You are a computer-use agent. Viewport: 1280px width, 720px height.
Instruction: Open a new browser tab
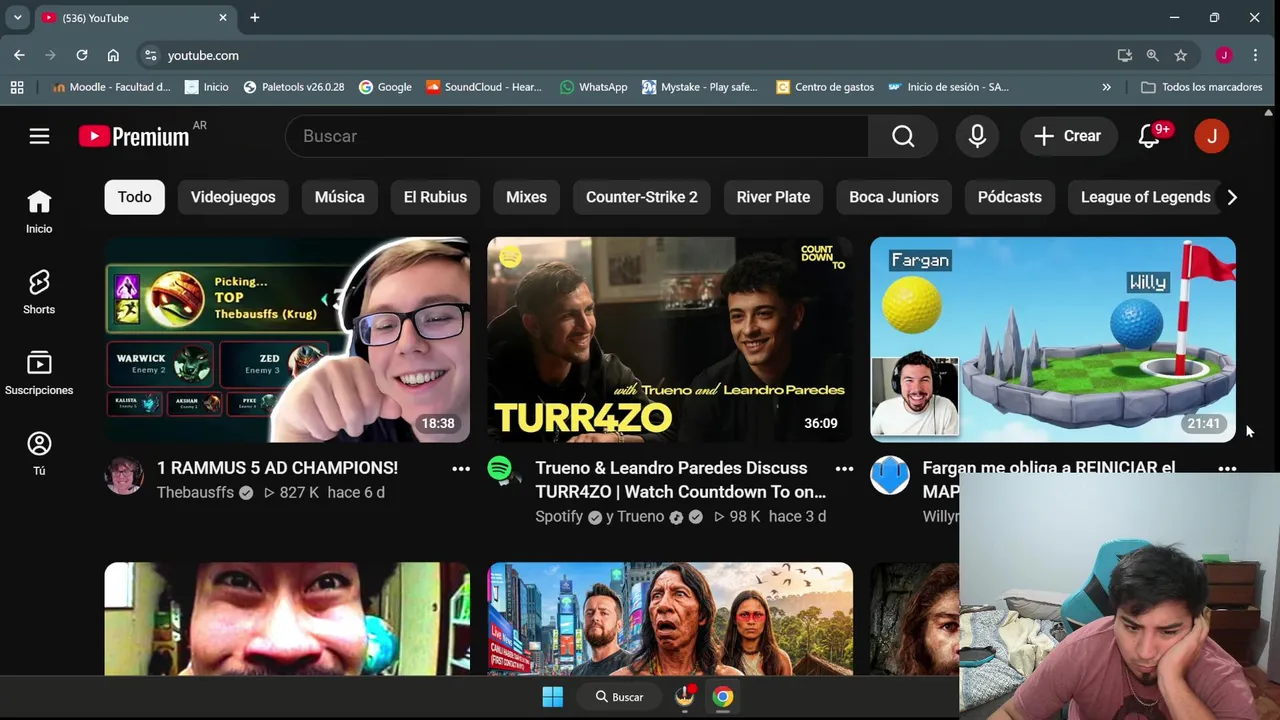point(255,18)
